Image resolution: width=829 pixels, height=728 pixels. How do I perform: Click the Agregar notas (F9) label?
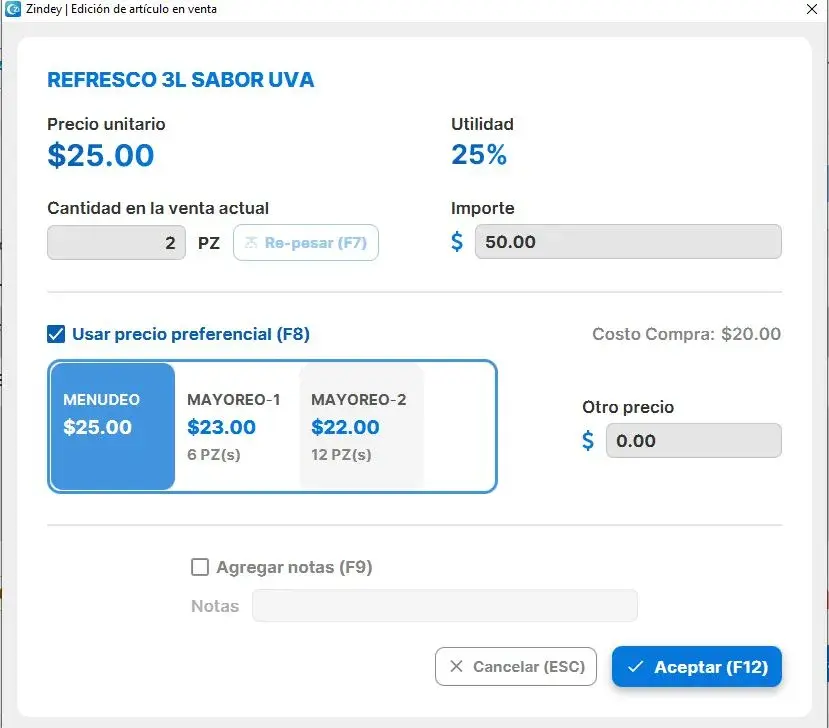click(x=294, y=568)
